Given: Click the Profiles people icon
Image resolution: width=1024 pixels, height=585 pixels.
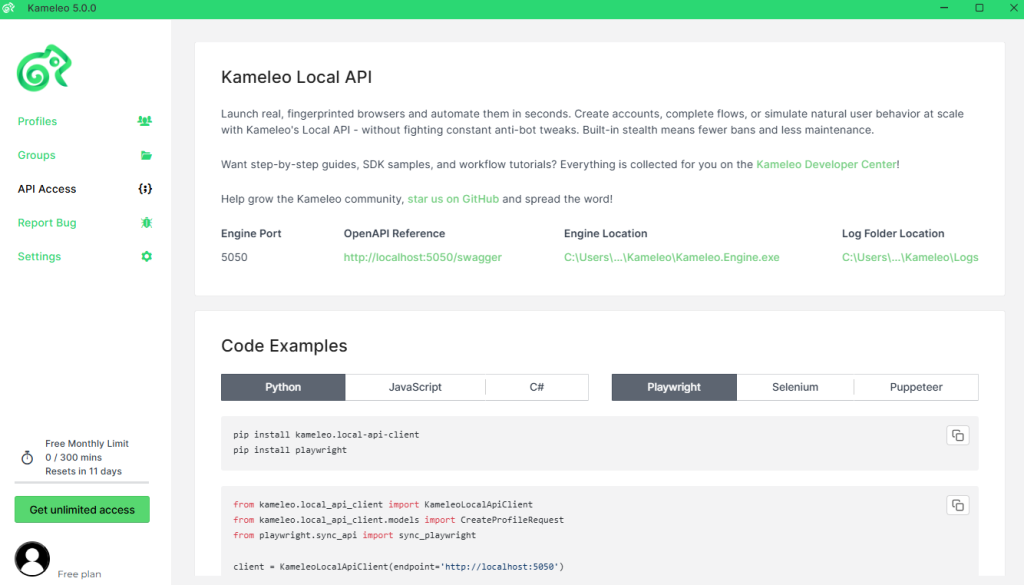Looking at the screenshot, I should (x=145, y=121).
